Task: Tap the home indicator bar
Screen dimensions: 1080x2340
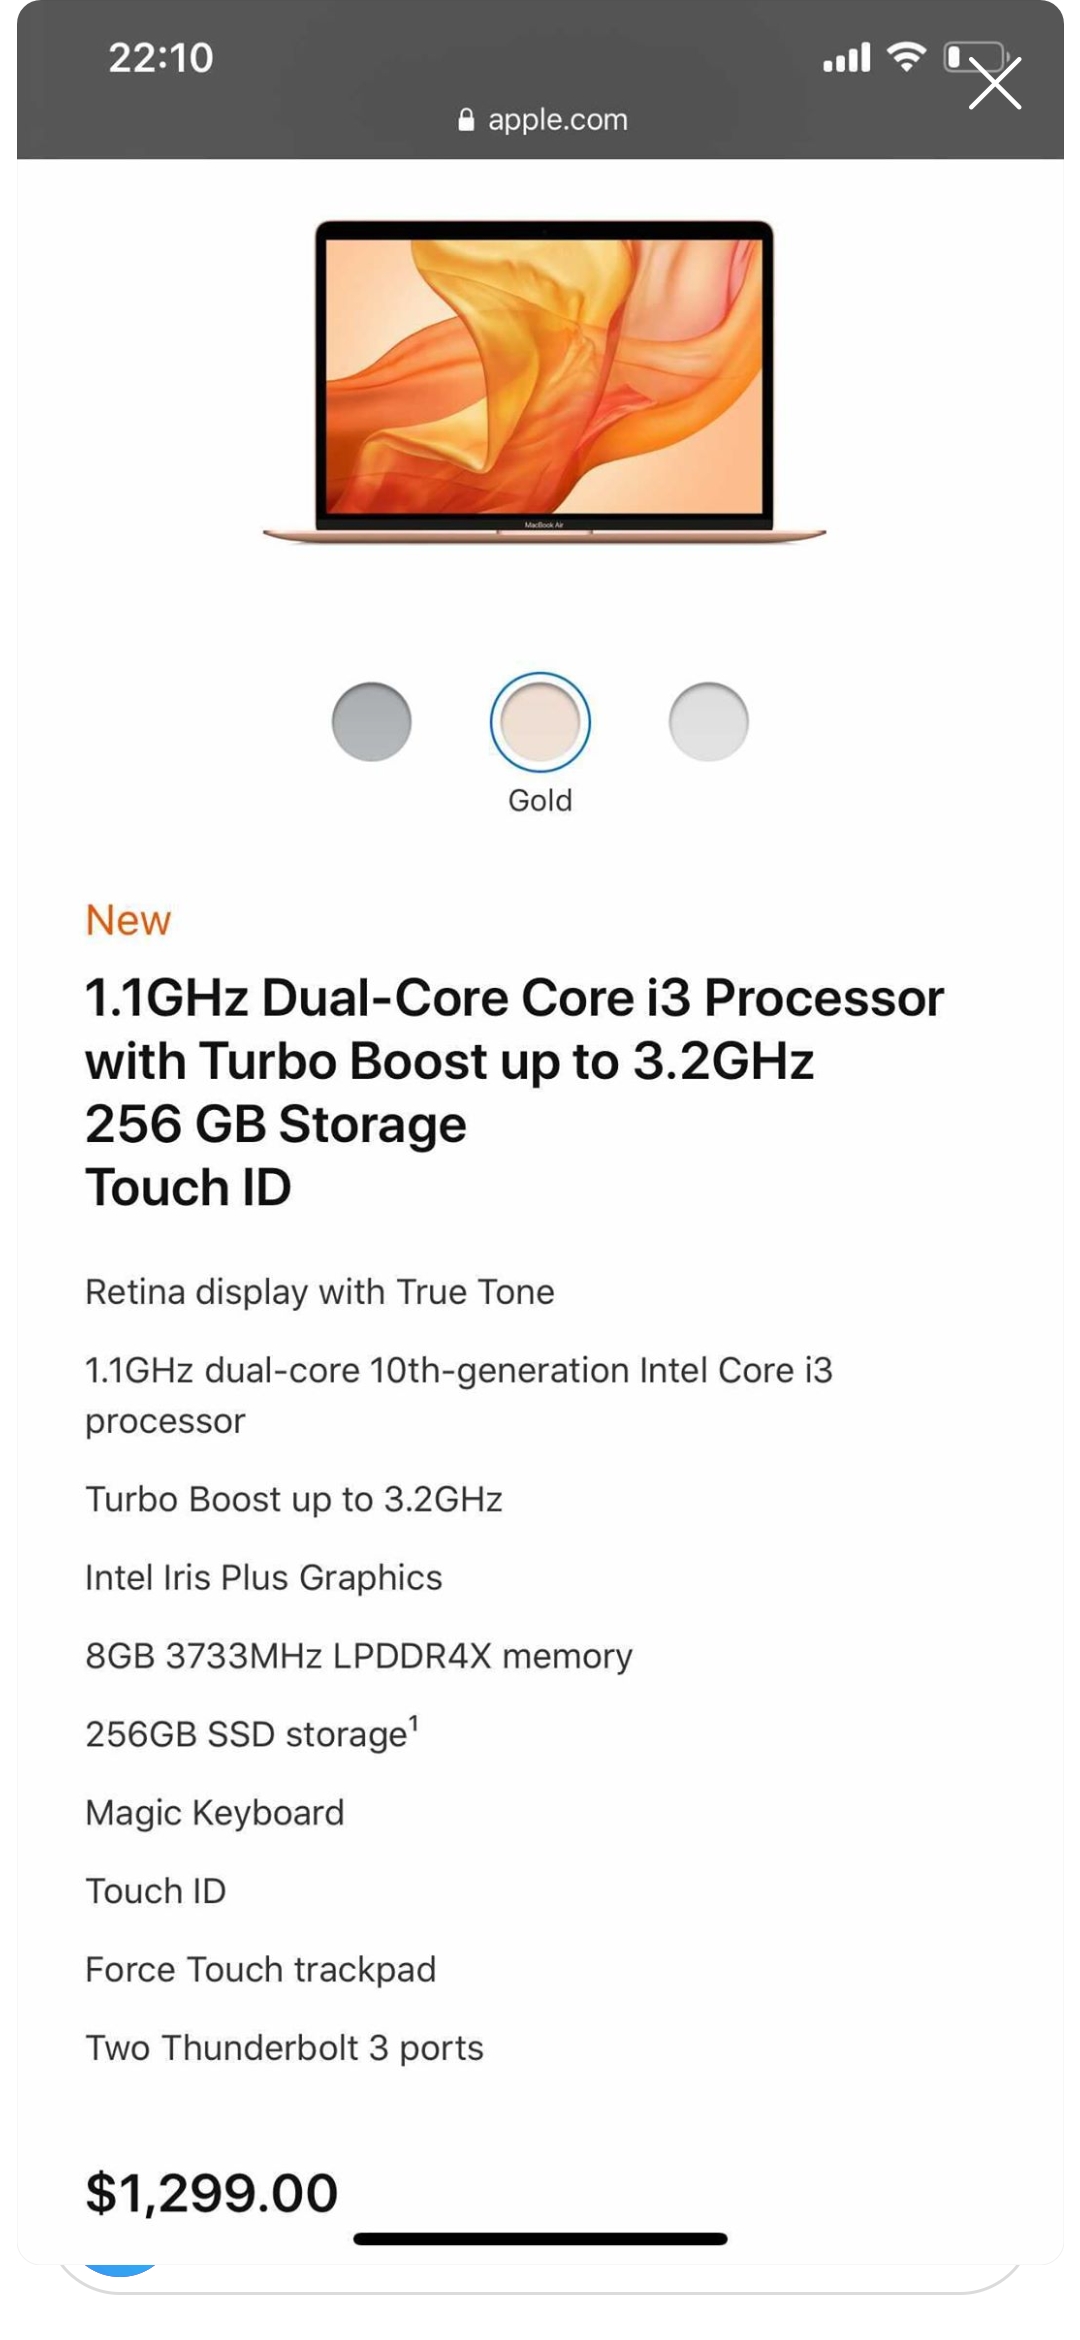Action: click(540, 2239)
